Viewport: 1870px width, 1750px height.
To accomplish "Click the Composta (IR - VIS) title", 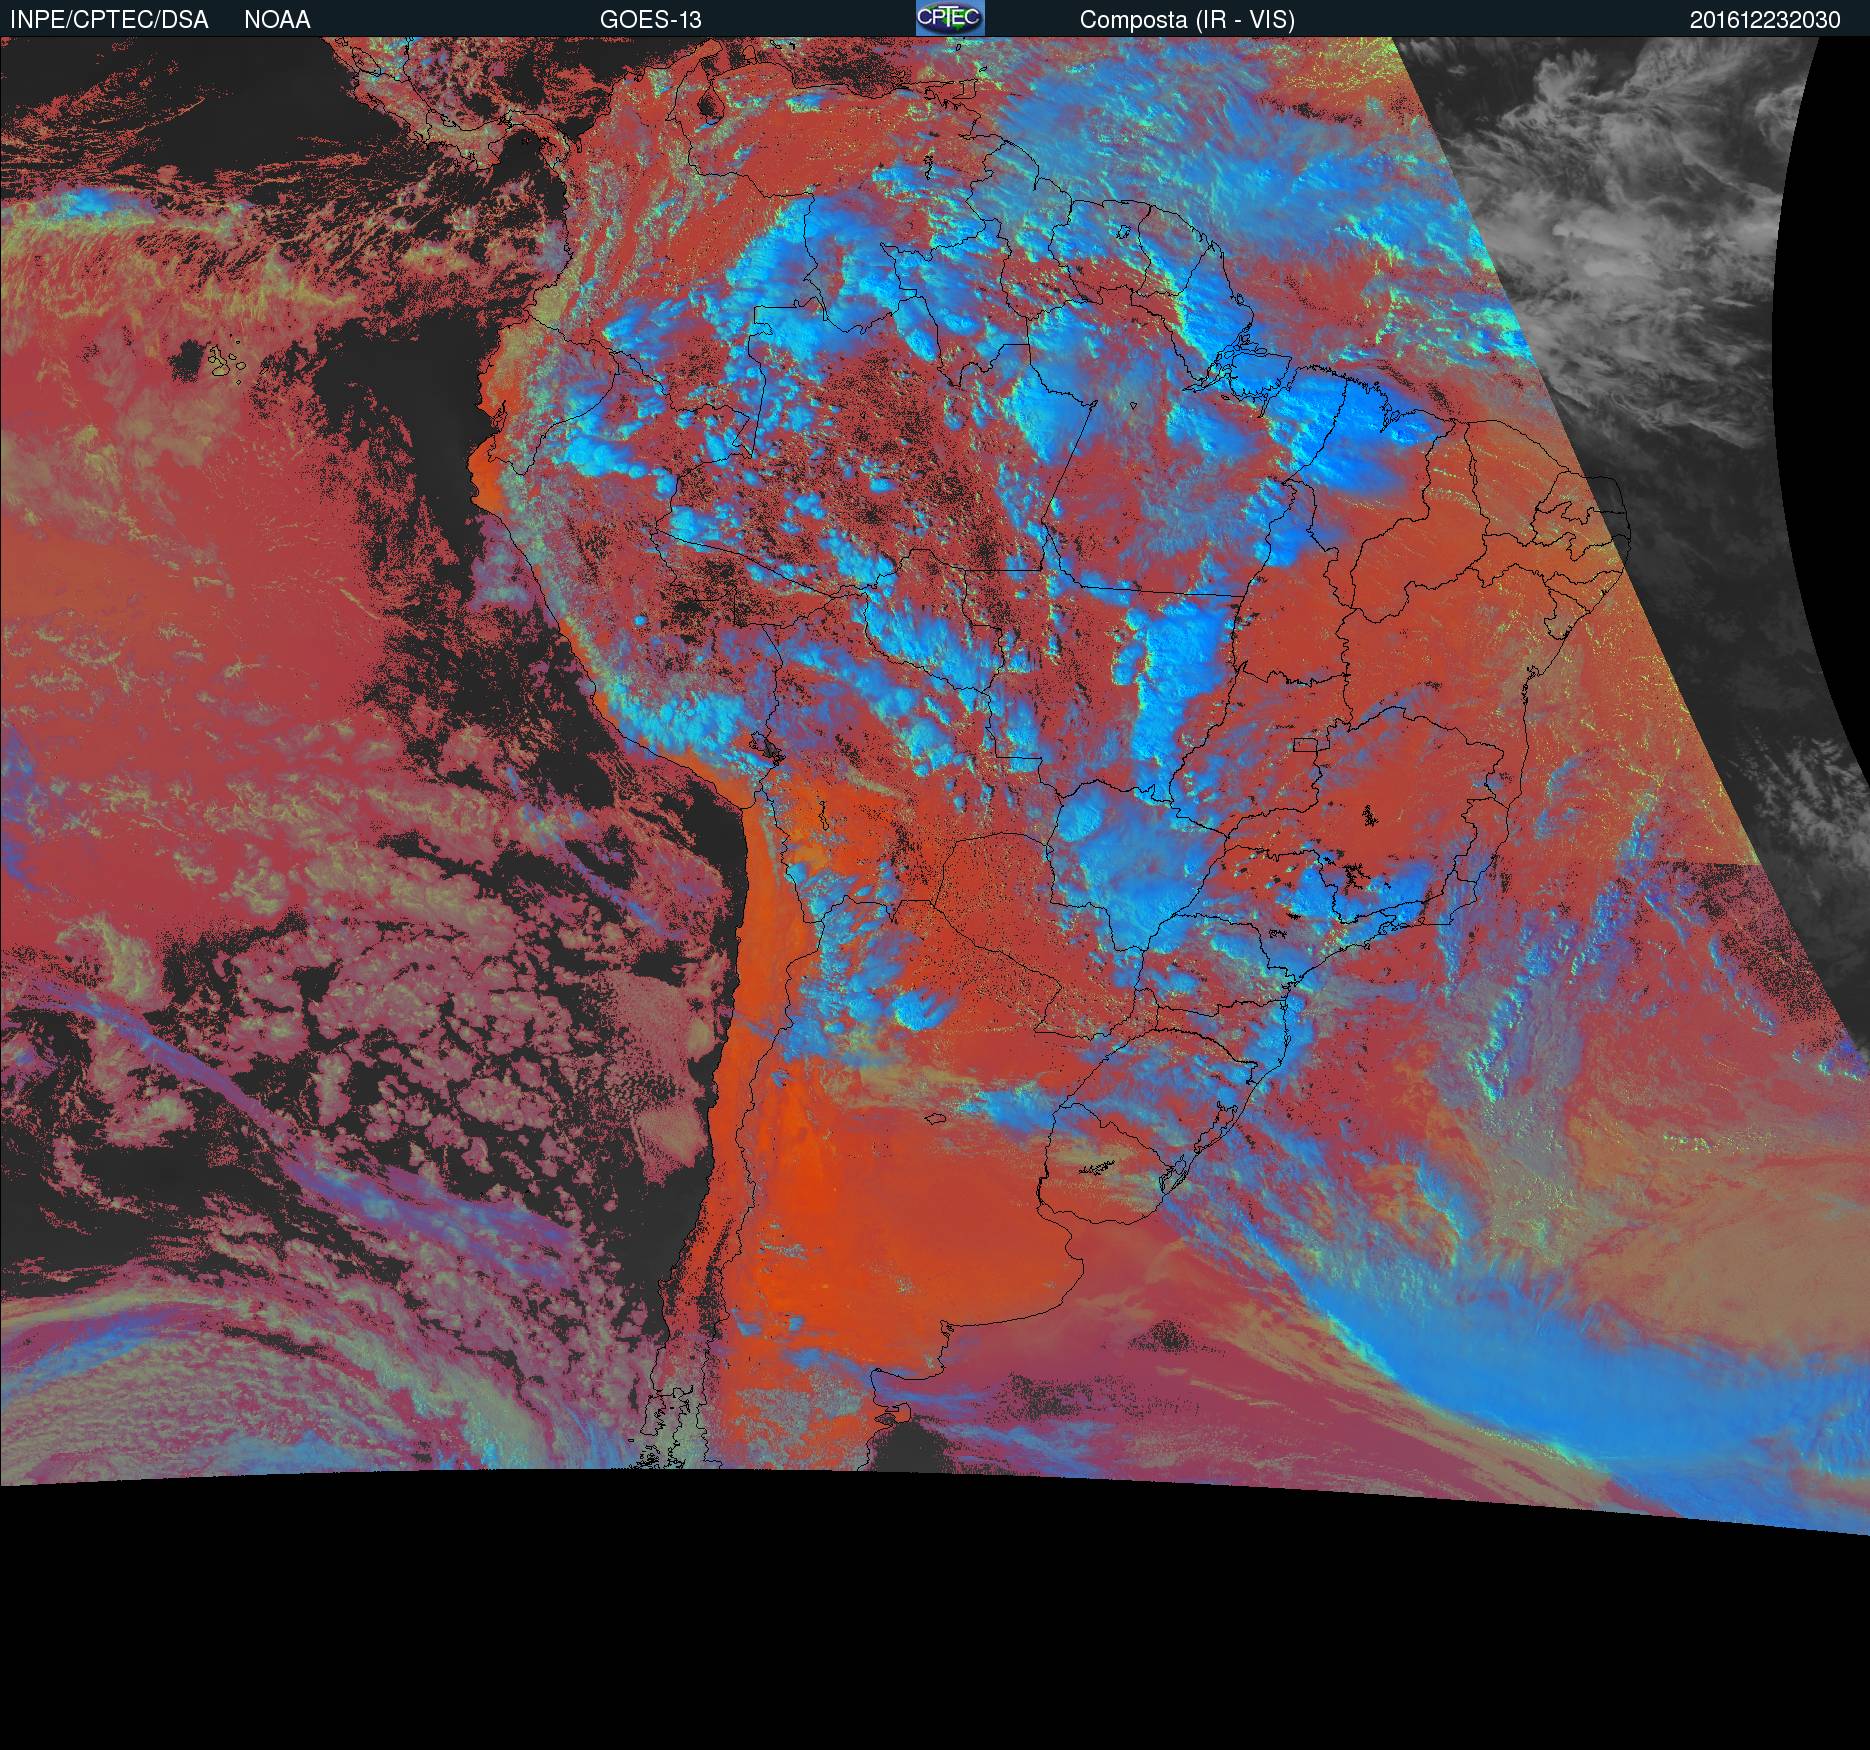I will click(x=1187, y=20).
